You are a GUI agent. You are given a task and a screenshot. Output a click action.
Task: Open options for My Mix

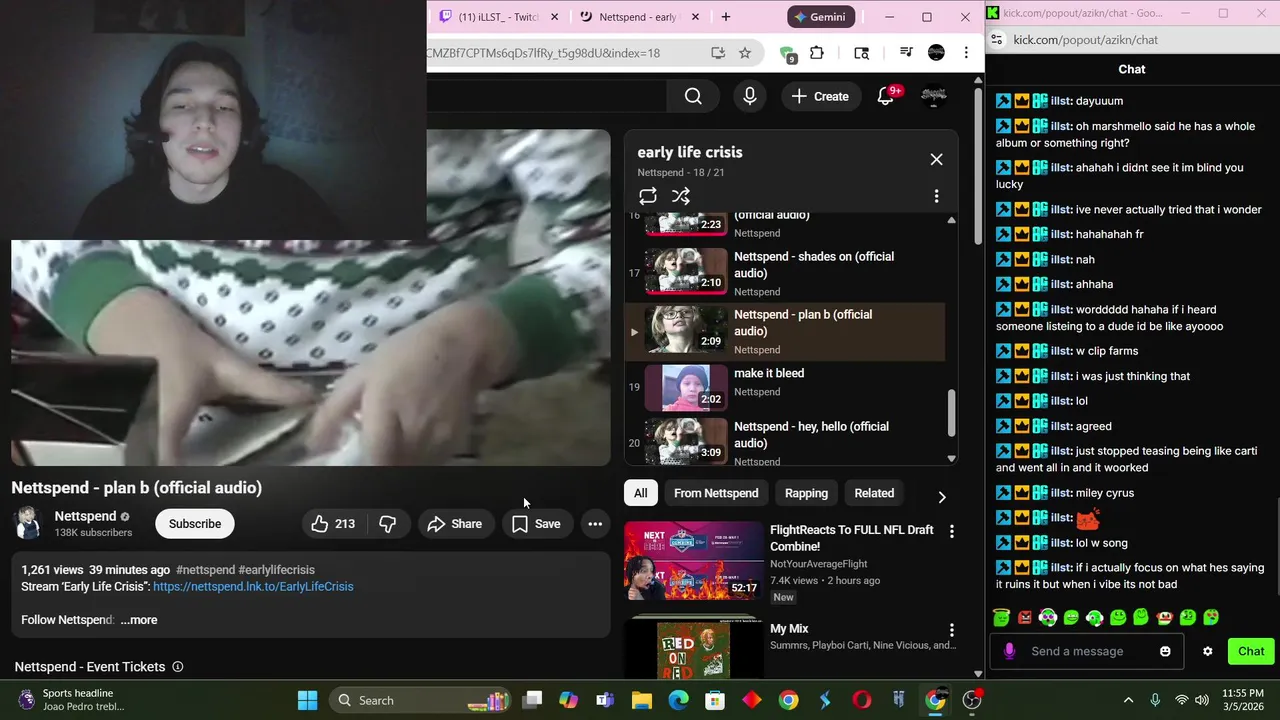[x=951, y=630]
